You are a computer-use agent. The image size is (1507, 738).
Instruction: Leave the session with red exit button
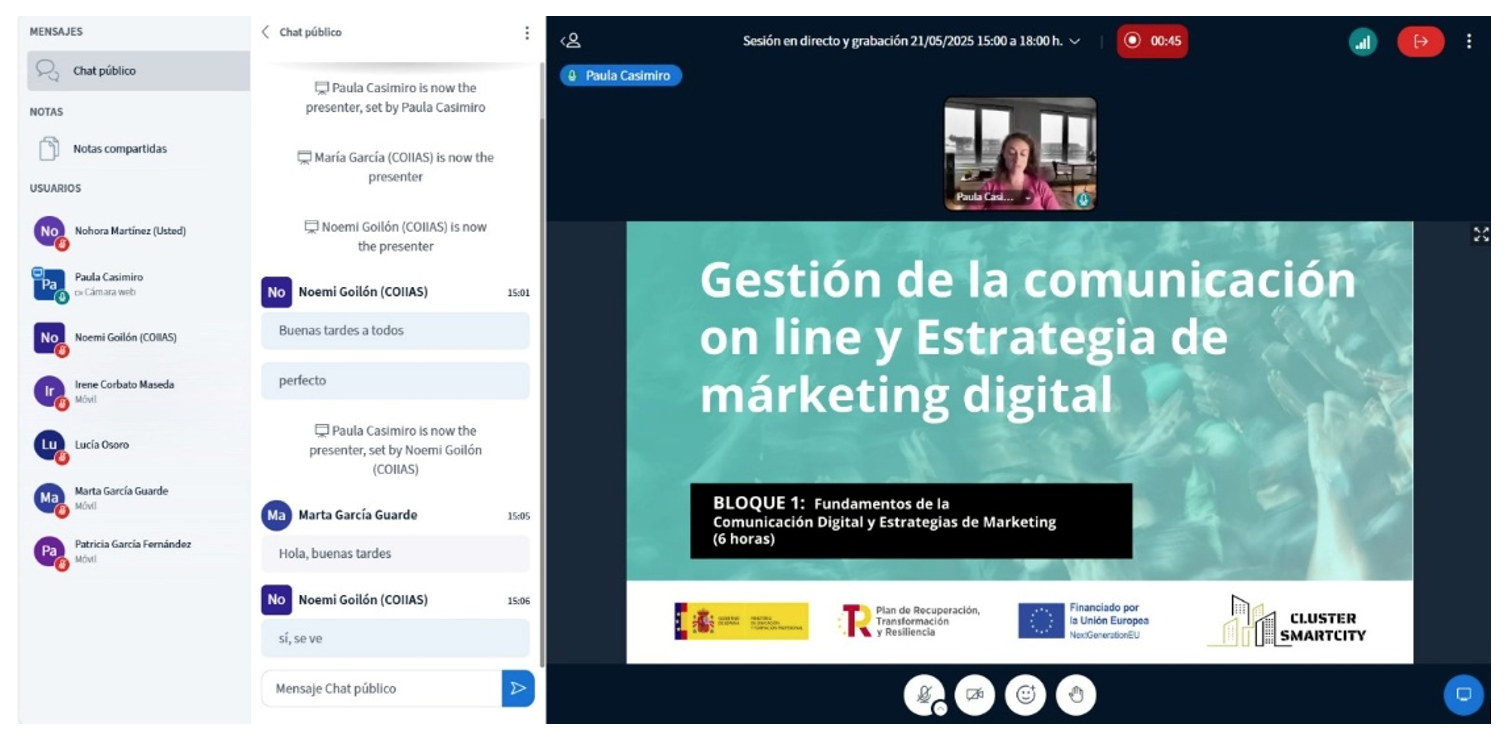[x=1420, y=42]
